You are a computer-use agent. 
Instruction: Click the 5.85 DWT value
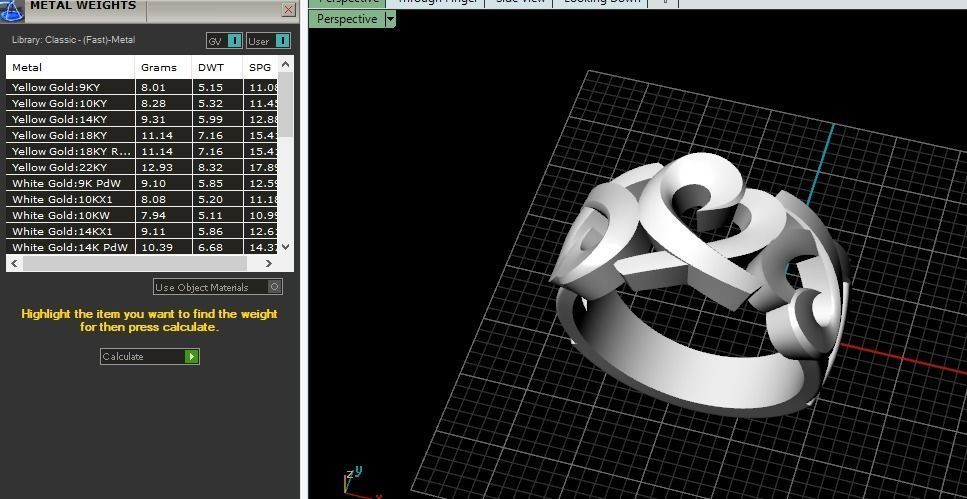tap(210, 184)
